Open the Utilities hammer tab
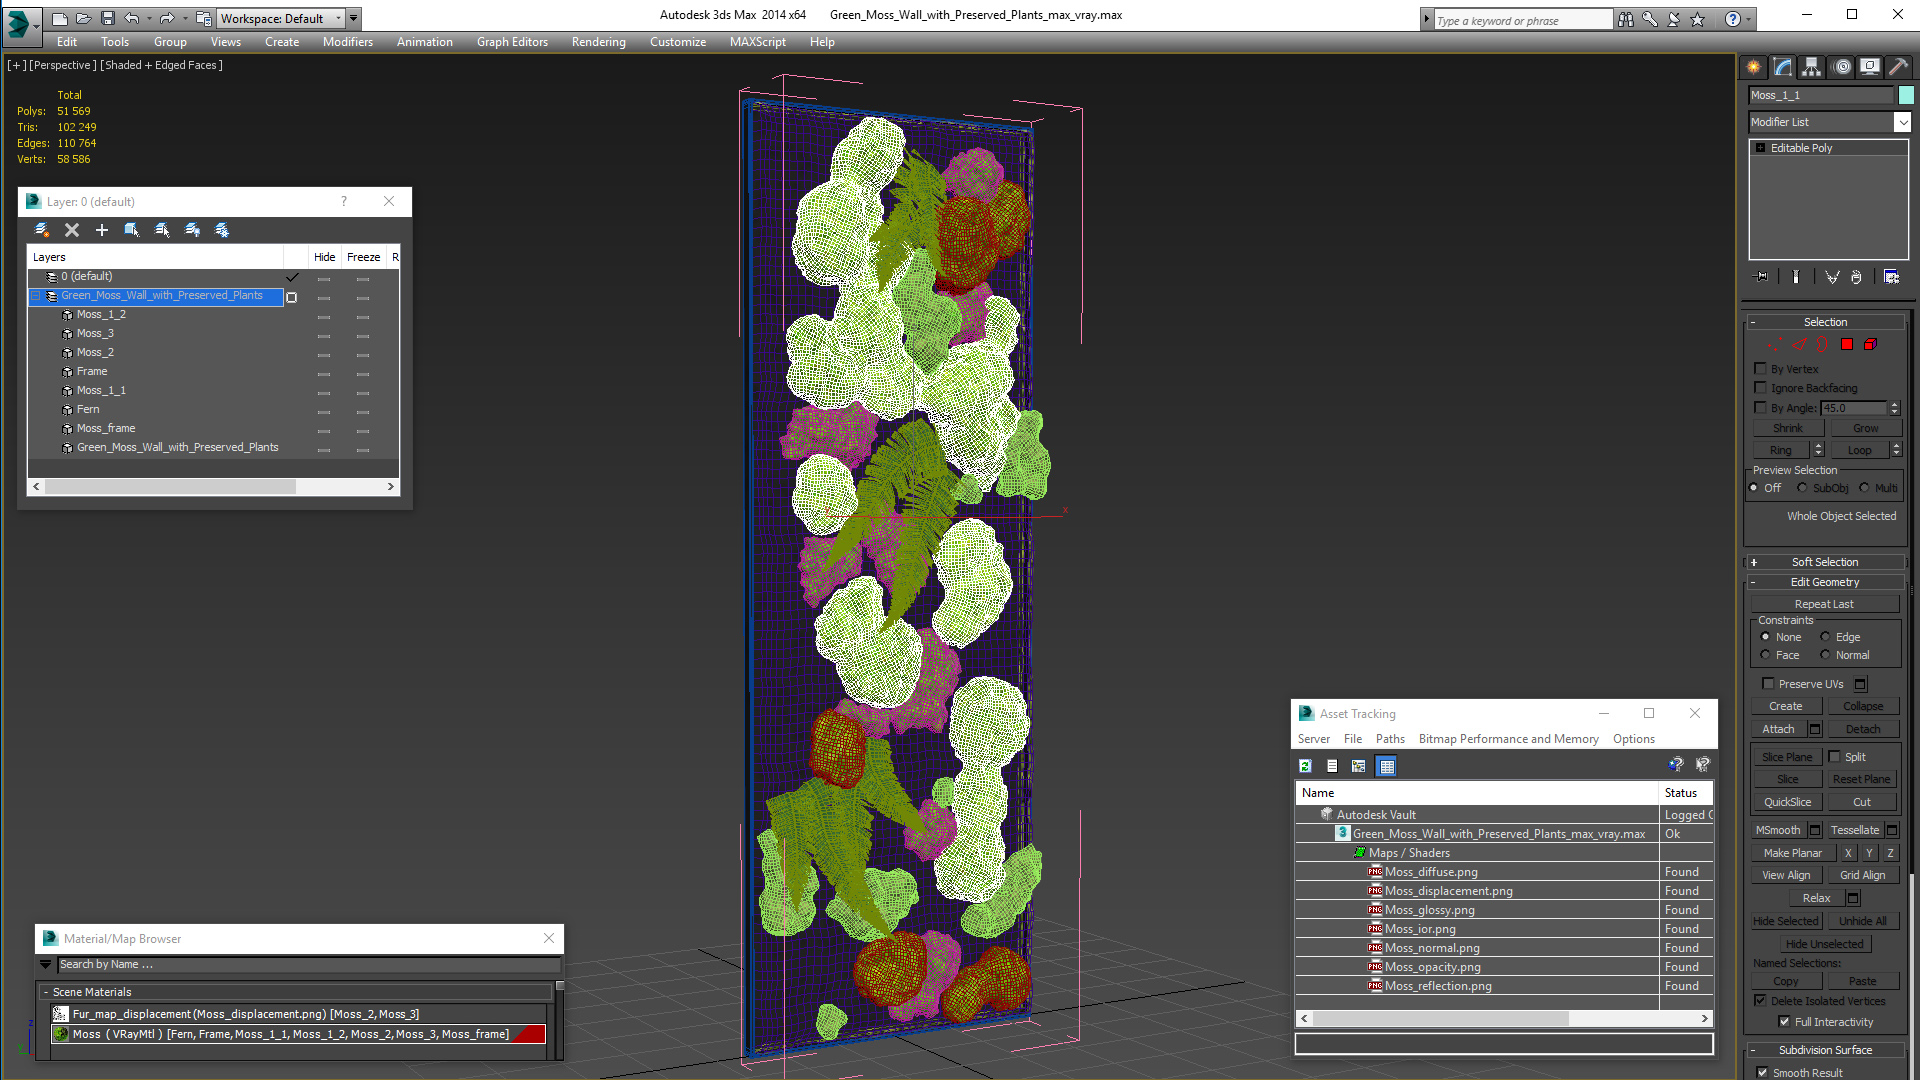The height and width of the screenshot is (1080, 1920). pyautogui.click(x=1898, y=67)
